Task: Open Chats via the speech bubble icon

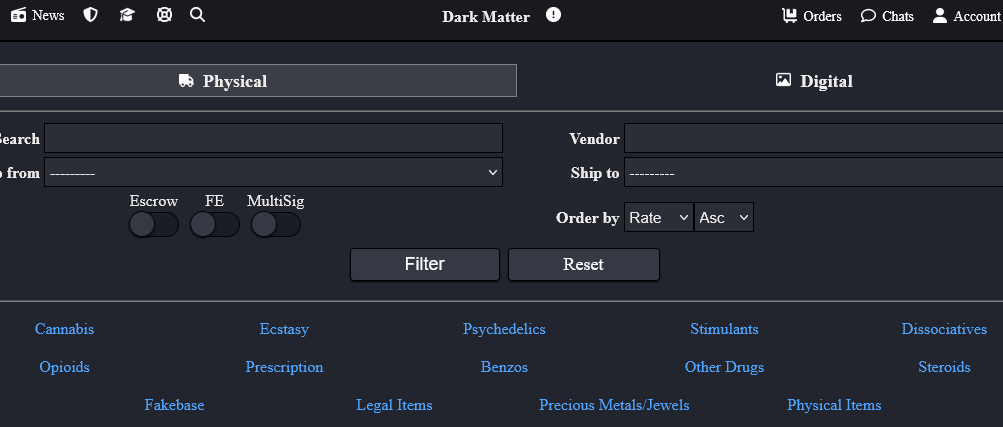Action: [868, 16]
